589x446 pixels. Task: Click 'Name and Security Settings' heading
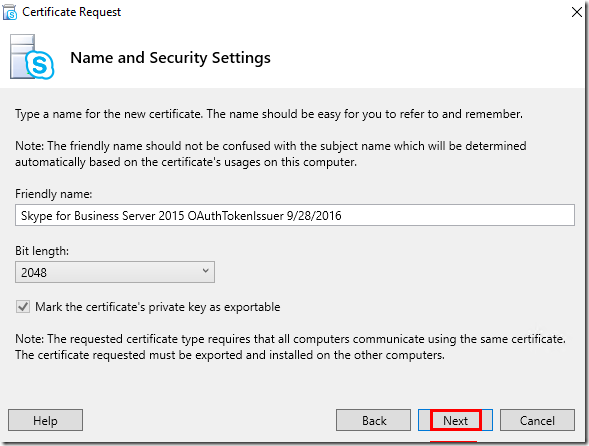point(171,58)
